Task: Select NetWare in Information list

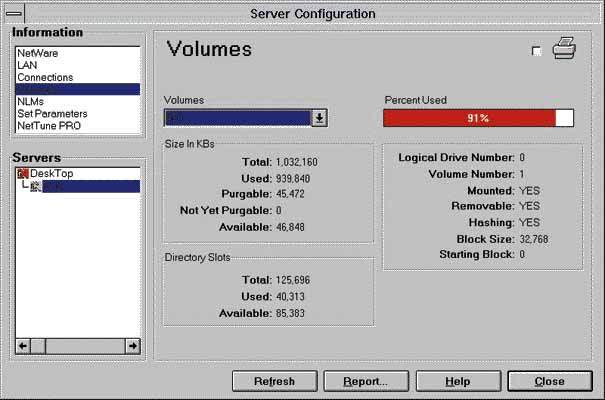Action: pyautogui.click(x=36, y=53)
